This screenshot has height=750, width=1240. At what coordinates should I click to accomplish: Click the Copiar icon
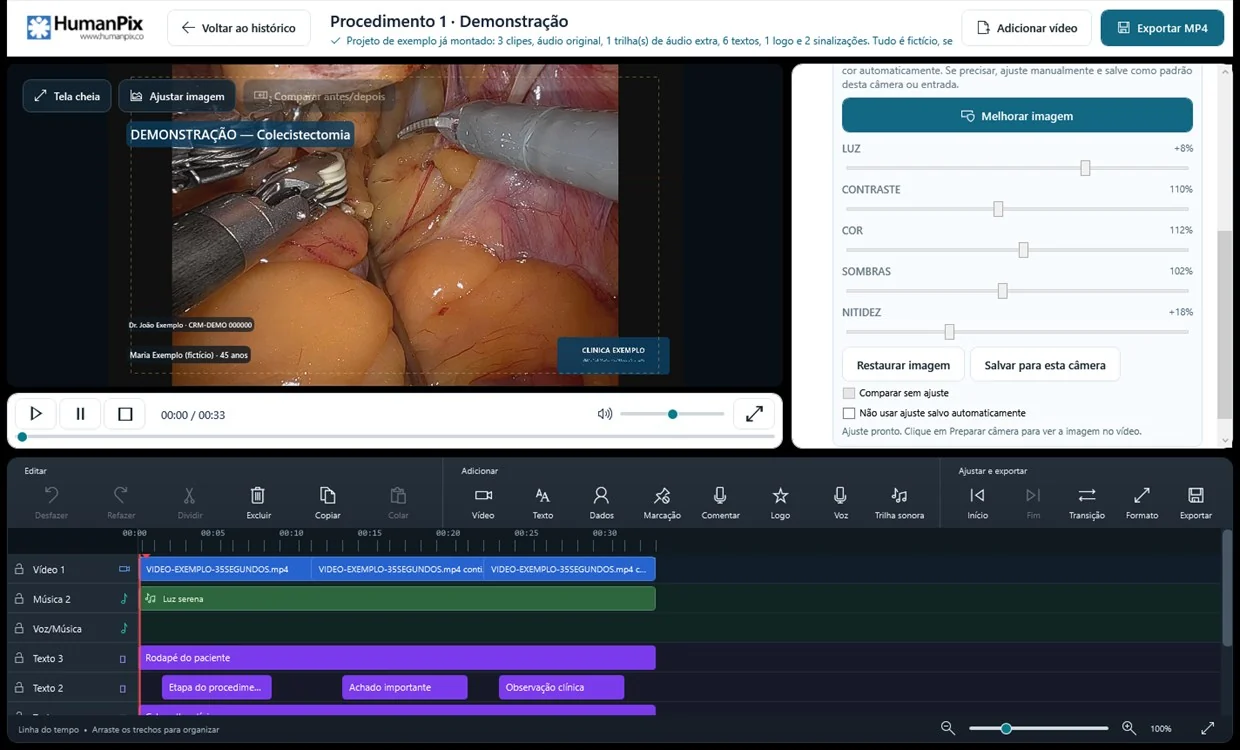click(328, 495)
